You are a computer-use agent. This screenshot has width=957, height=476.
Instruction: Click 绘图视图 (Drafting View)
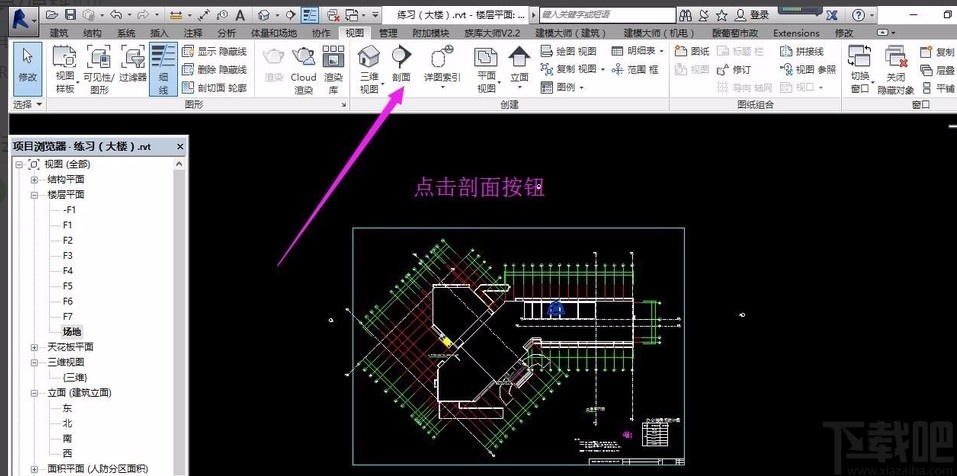[x=569, y=52]
